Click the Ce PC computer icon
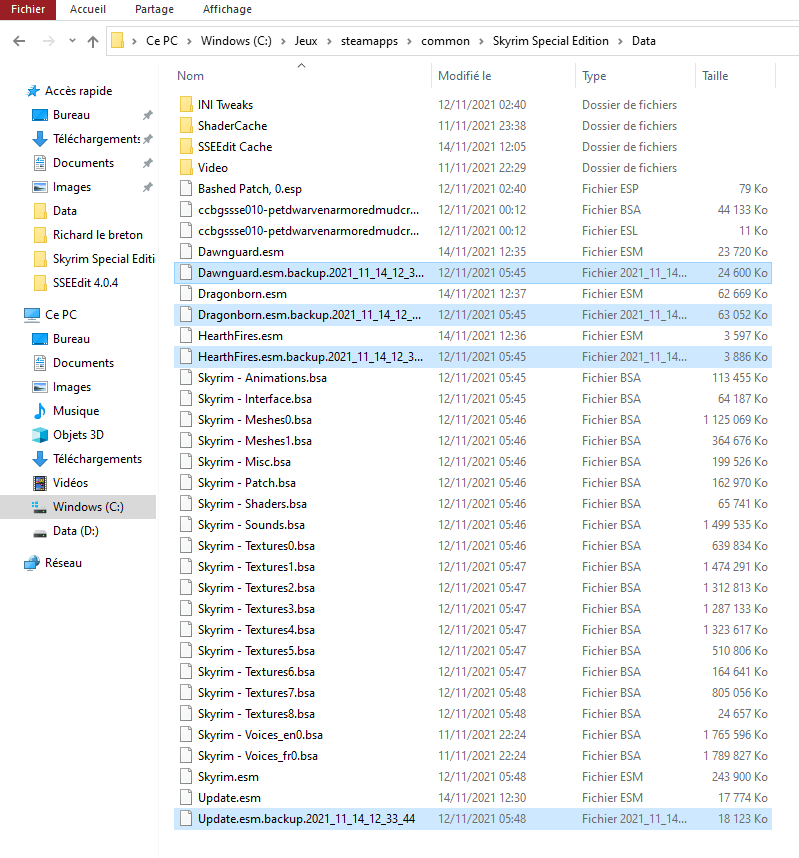The image size is (799, 858). pos(32,315)
